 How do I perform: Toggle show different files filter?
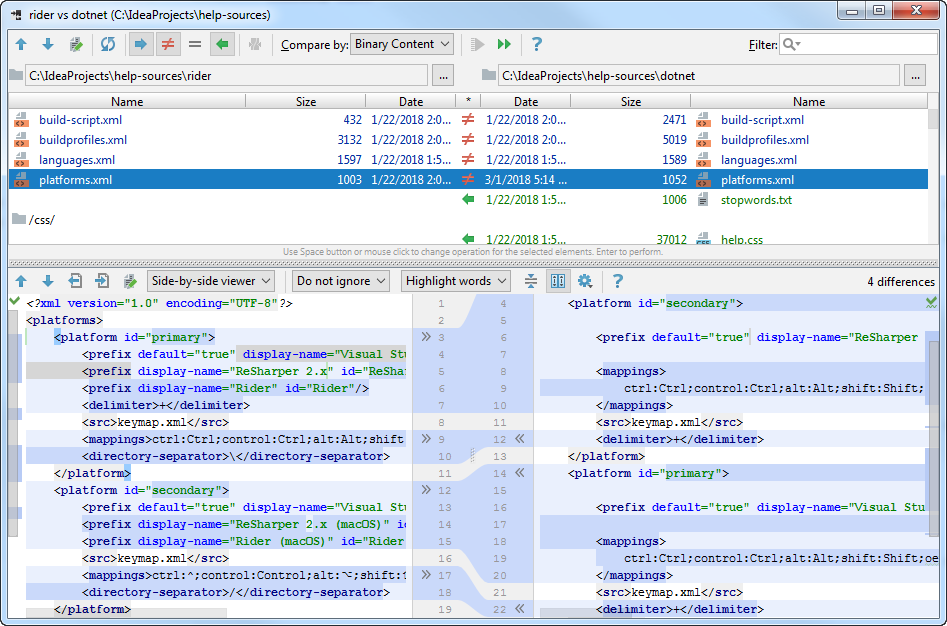pos(168,44)
